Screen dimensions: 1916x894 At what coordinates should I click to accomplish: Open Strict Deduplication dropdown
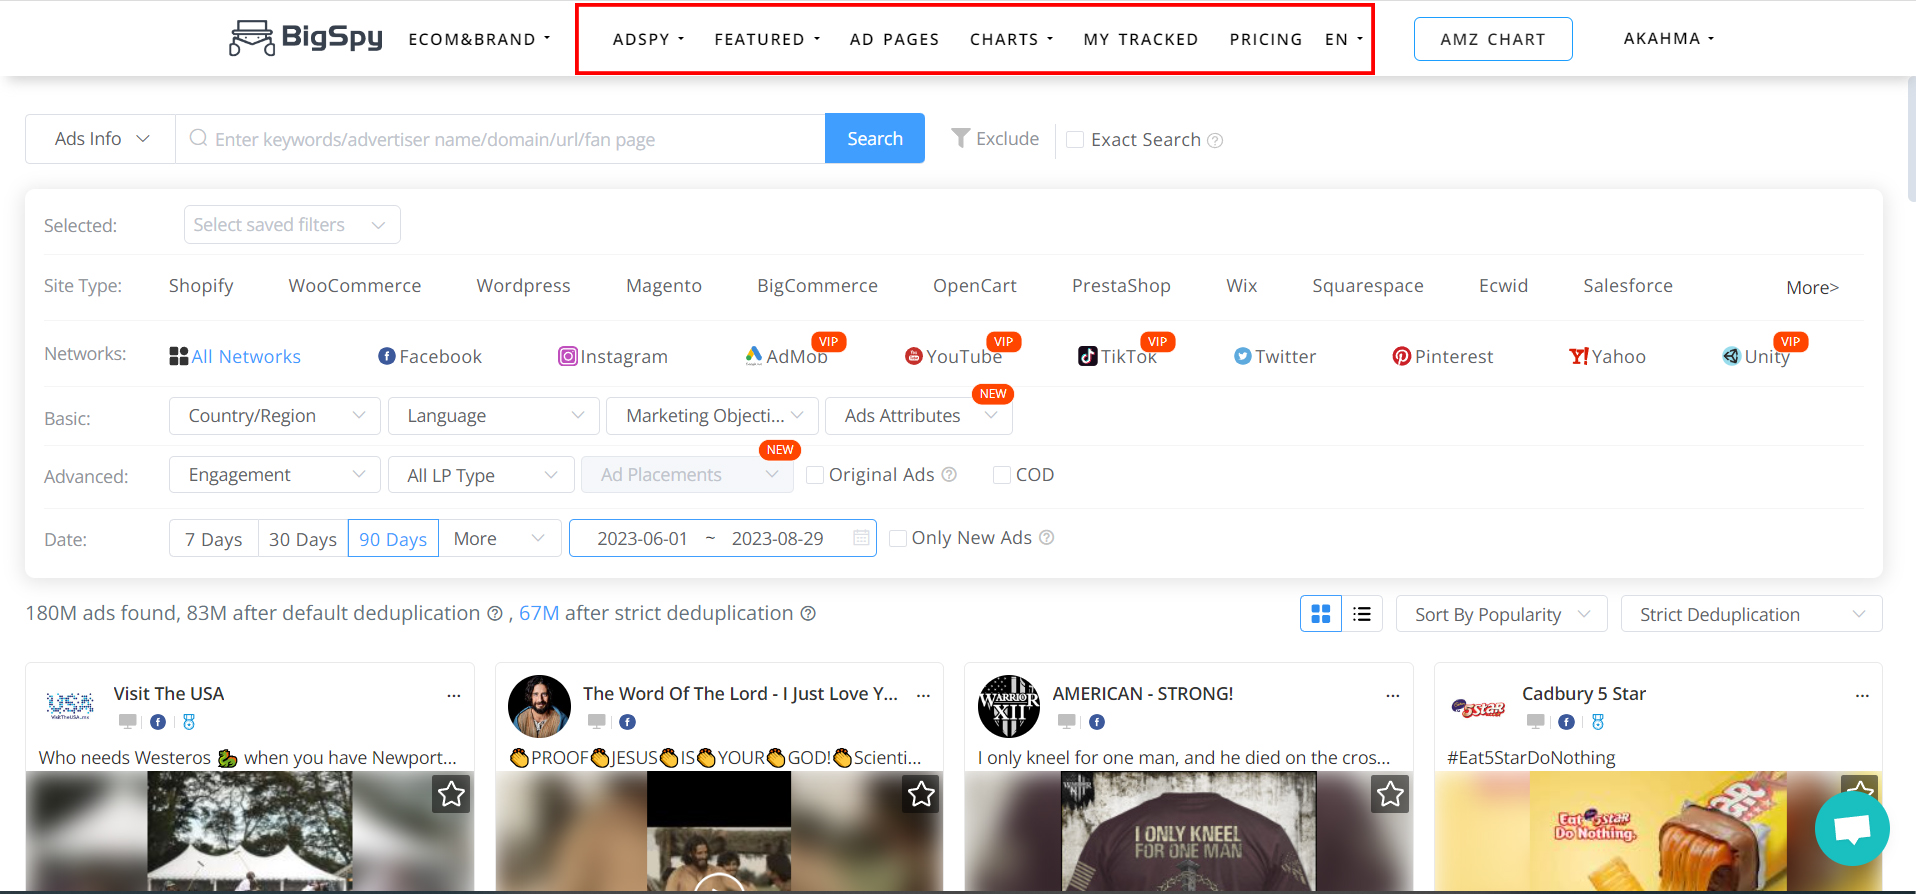tap(1751, 614)
